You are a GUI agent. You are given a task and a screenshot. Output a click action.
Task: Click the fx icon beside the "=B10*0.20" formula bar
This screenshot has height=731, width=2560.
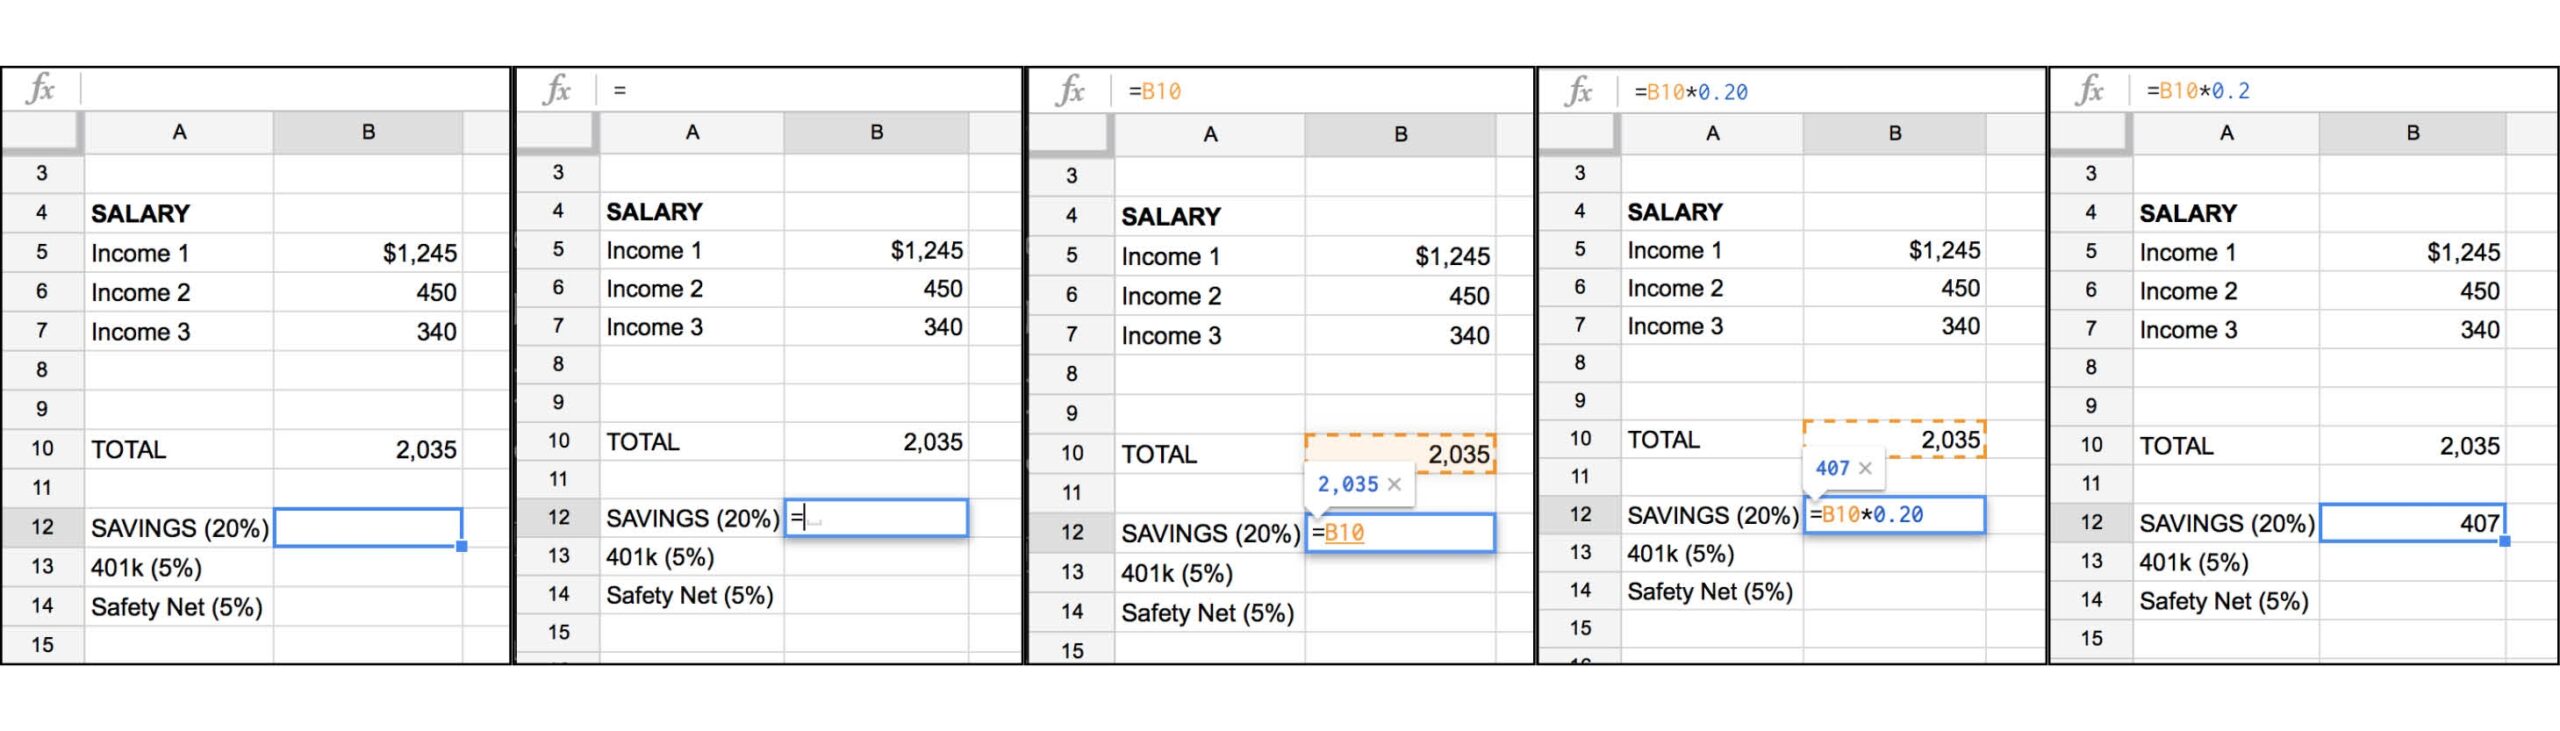pyautogui.click(x=1580, y=91)
